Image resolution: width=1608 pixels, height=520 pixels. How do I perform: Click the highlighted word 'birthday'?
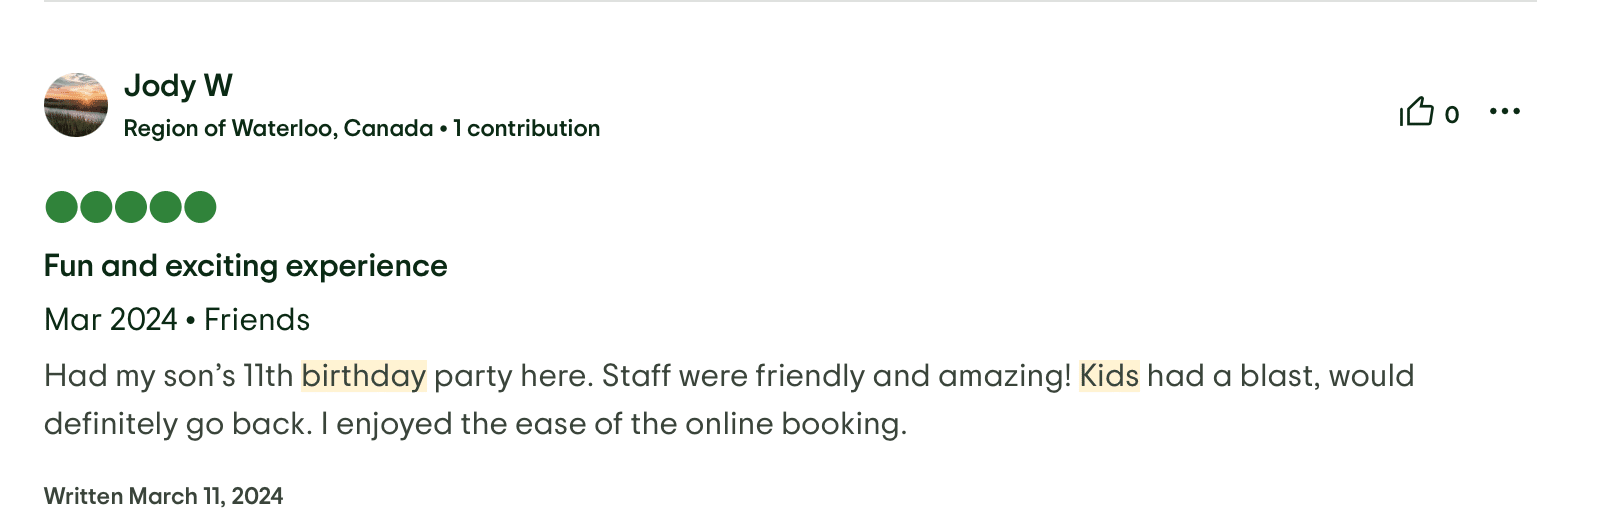click(364, 376)
